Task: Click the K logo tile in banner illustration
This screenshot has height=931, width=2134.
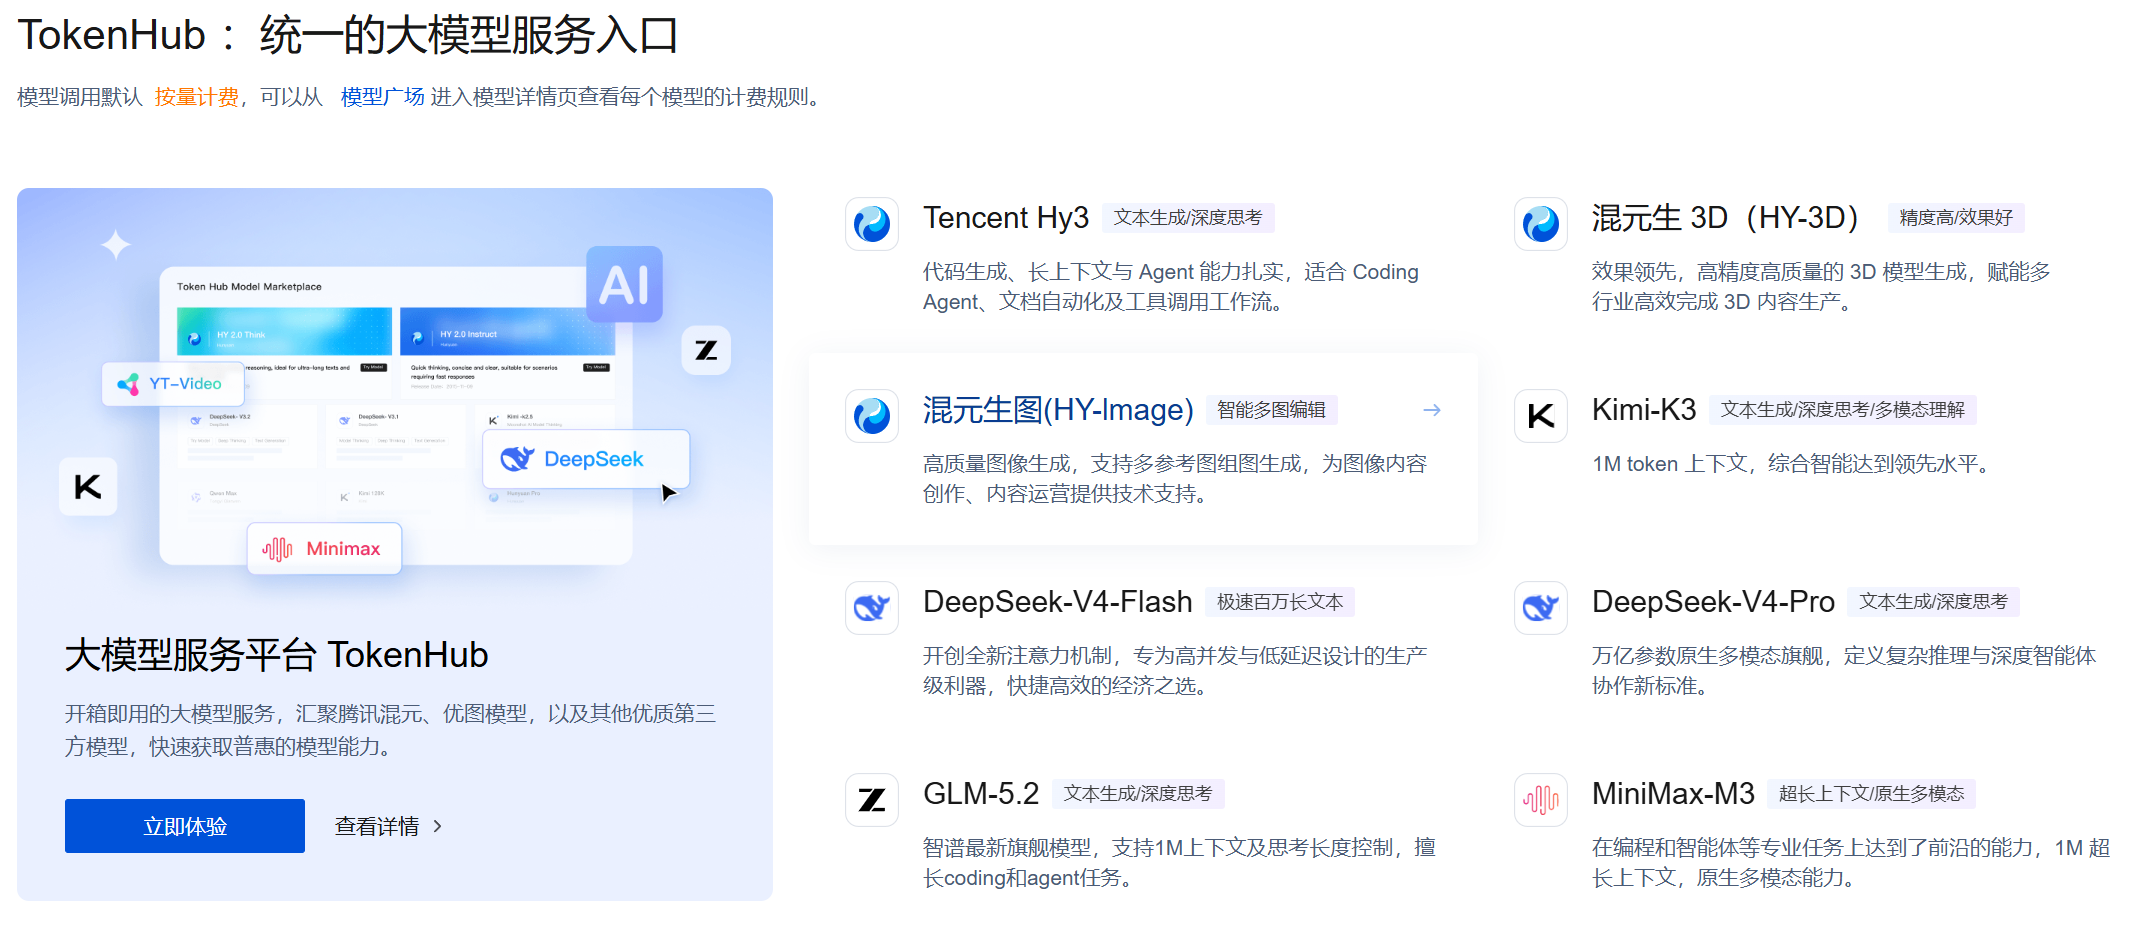Action: 88,487
